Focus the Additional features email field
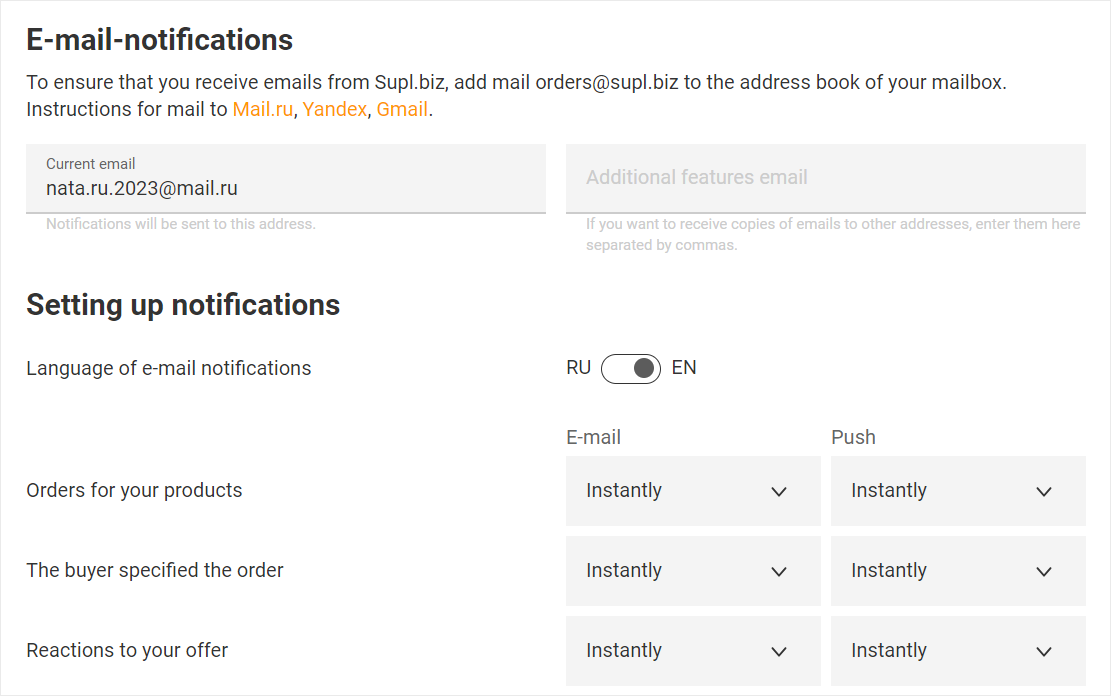The width and height of the screenshot is (1111, 696). coord(825,178)
